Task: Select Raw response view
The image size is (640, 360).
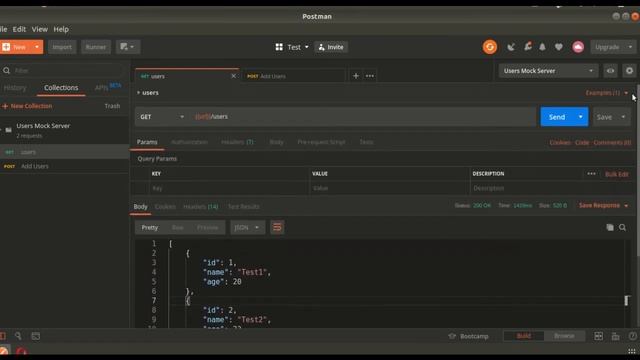Action: 178,227
